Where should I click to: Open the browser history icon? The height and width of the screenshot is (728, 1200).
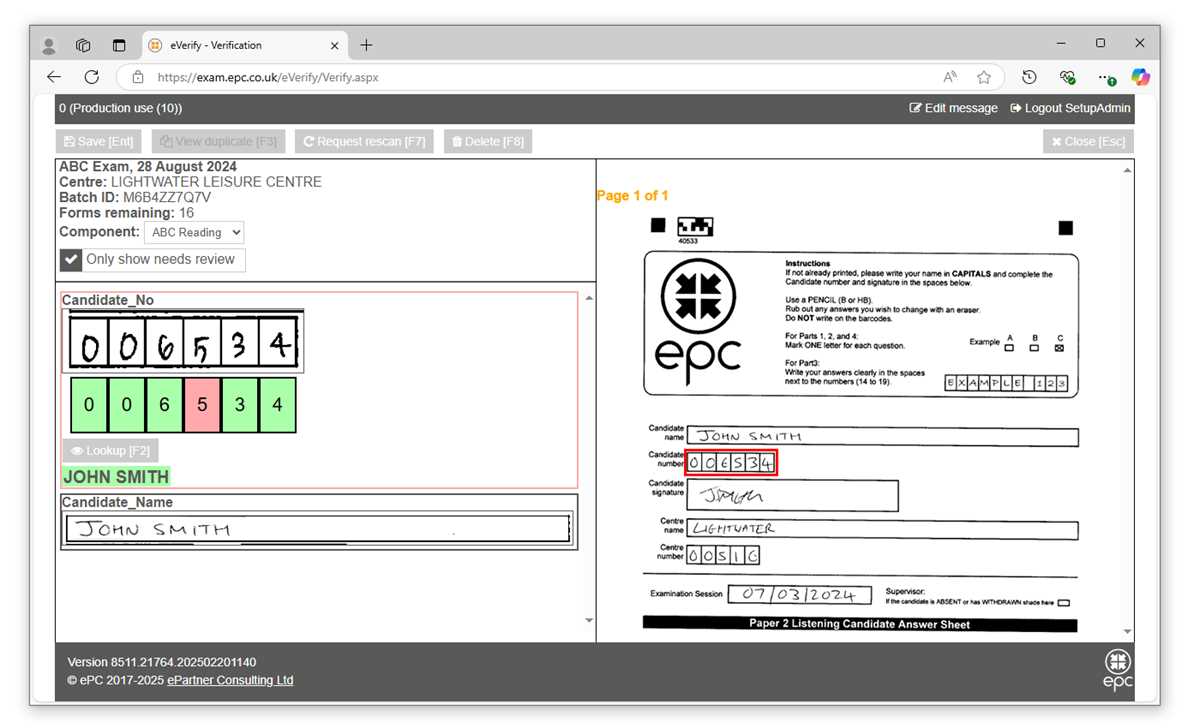(x=1029, y=77)
